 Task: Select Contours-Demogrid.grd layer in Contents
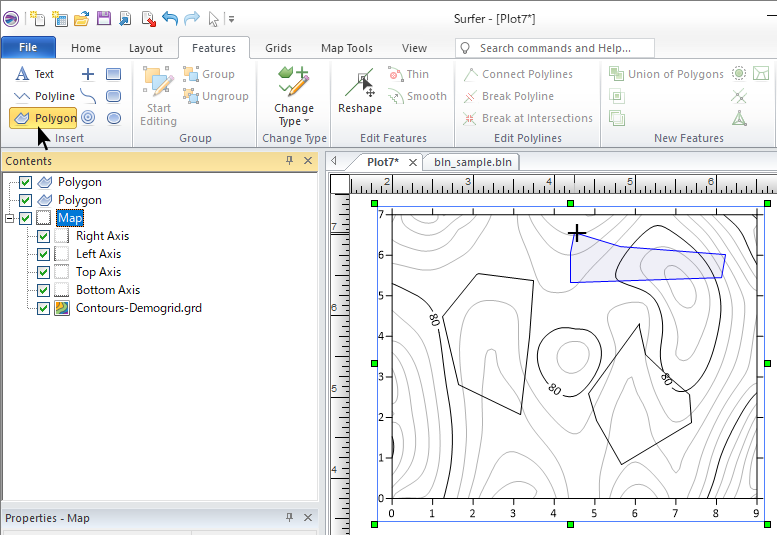click(139, 308)
